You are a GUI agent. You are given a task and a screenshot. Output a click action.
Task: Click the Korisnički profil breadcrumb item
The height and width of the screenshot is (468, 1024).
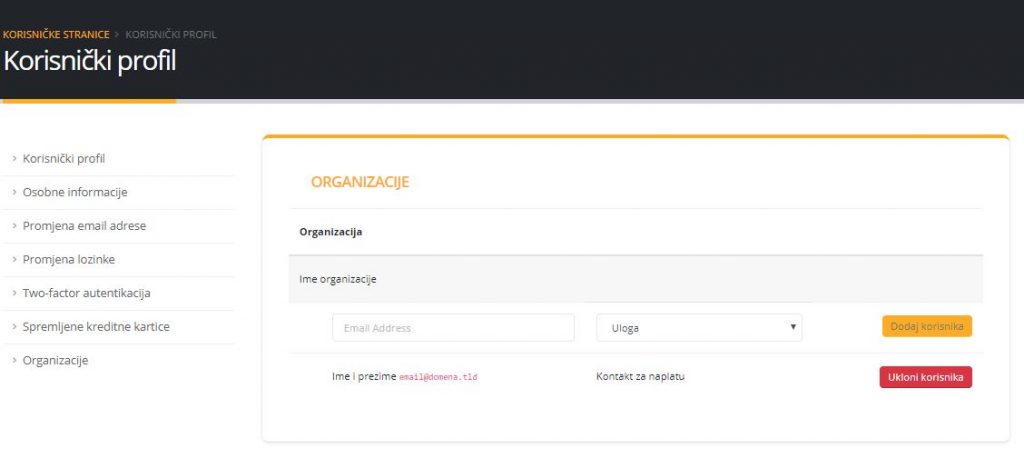point(171,35)
